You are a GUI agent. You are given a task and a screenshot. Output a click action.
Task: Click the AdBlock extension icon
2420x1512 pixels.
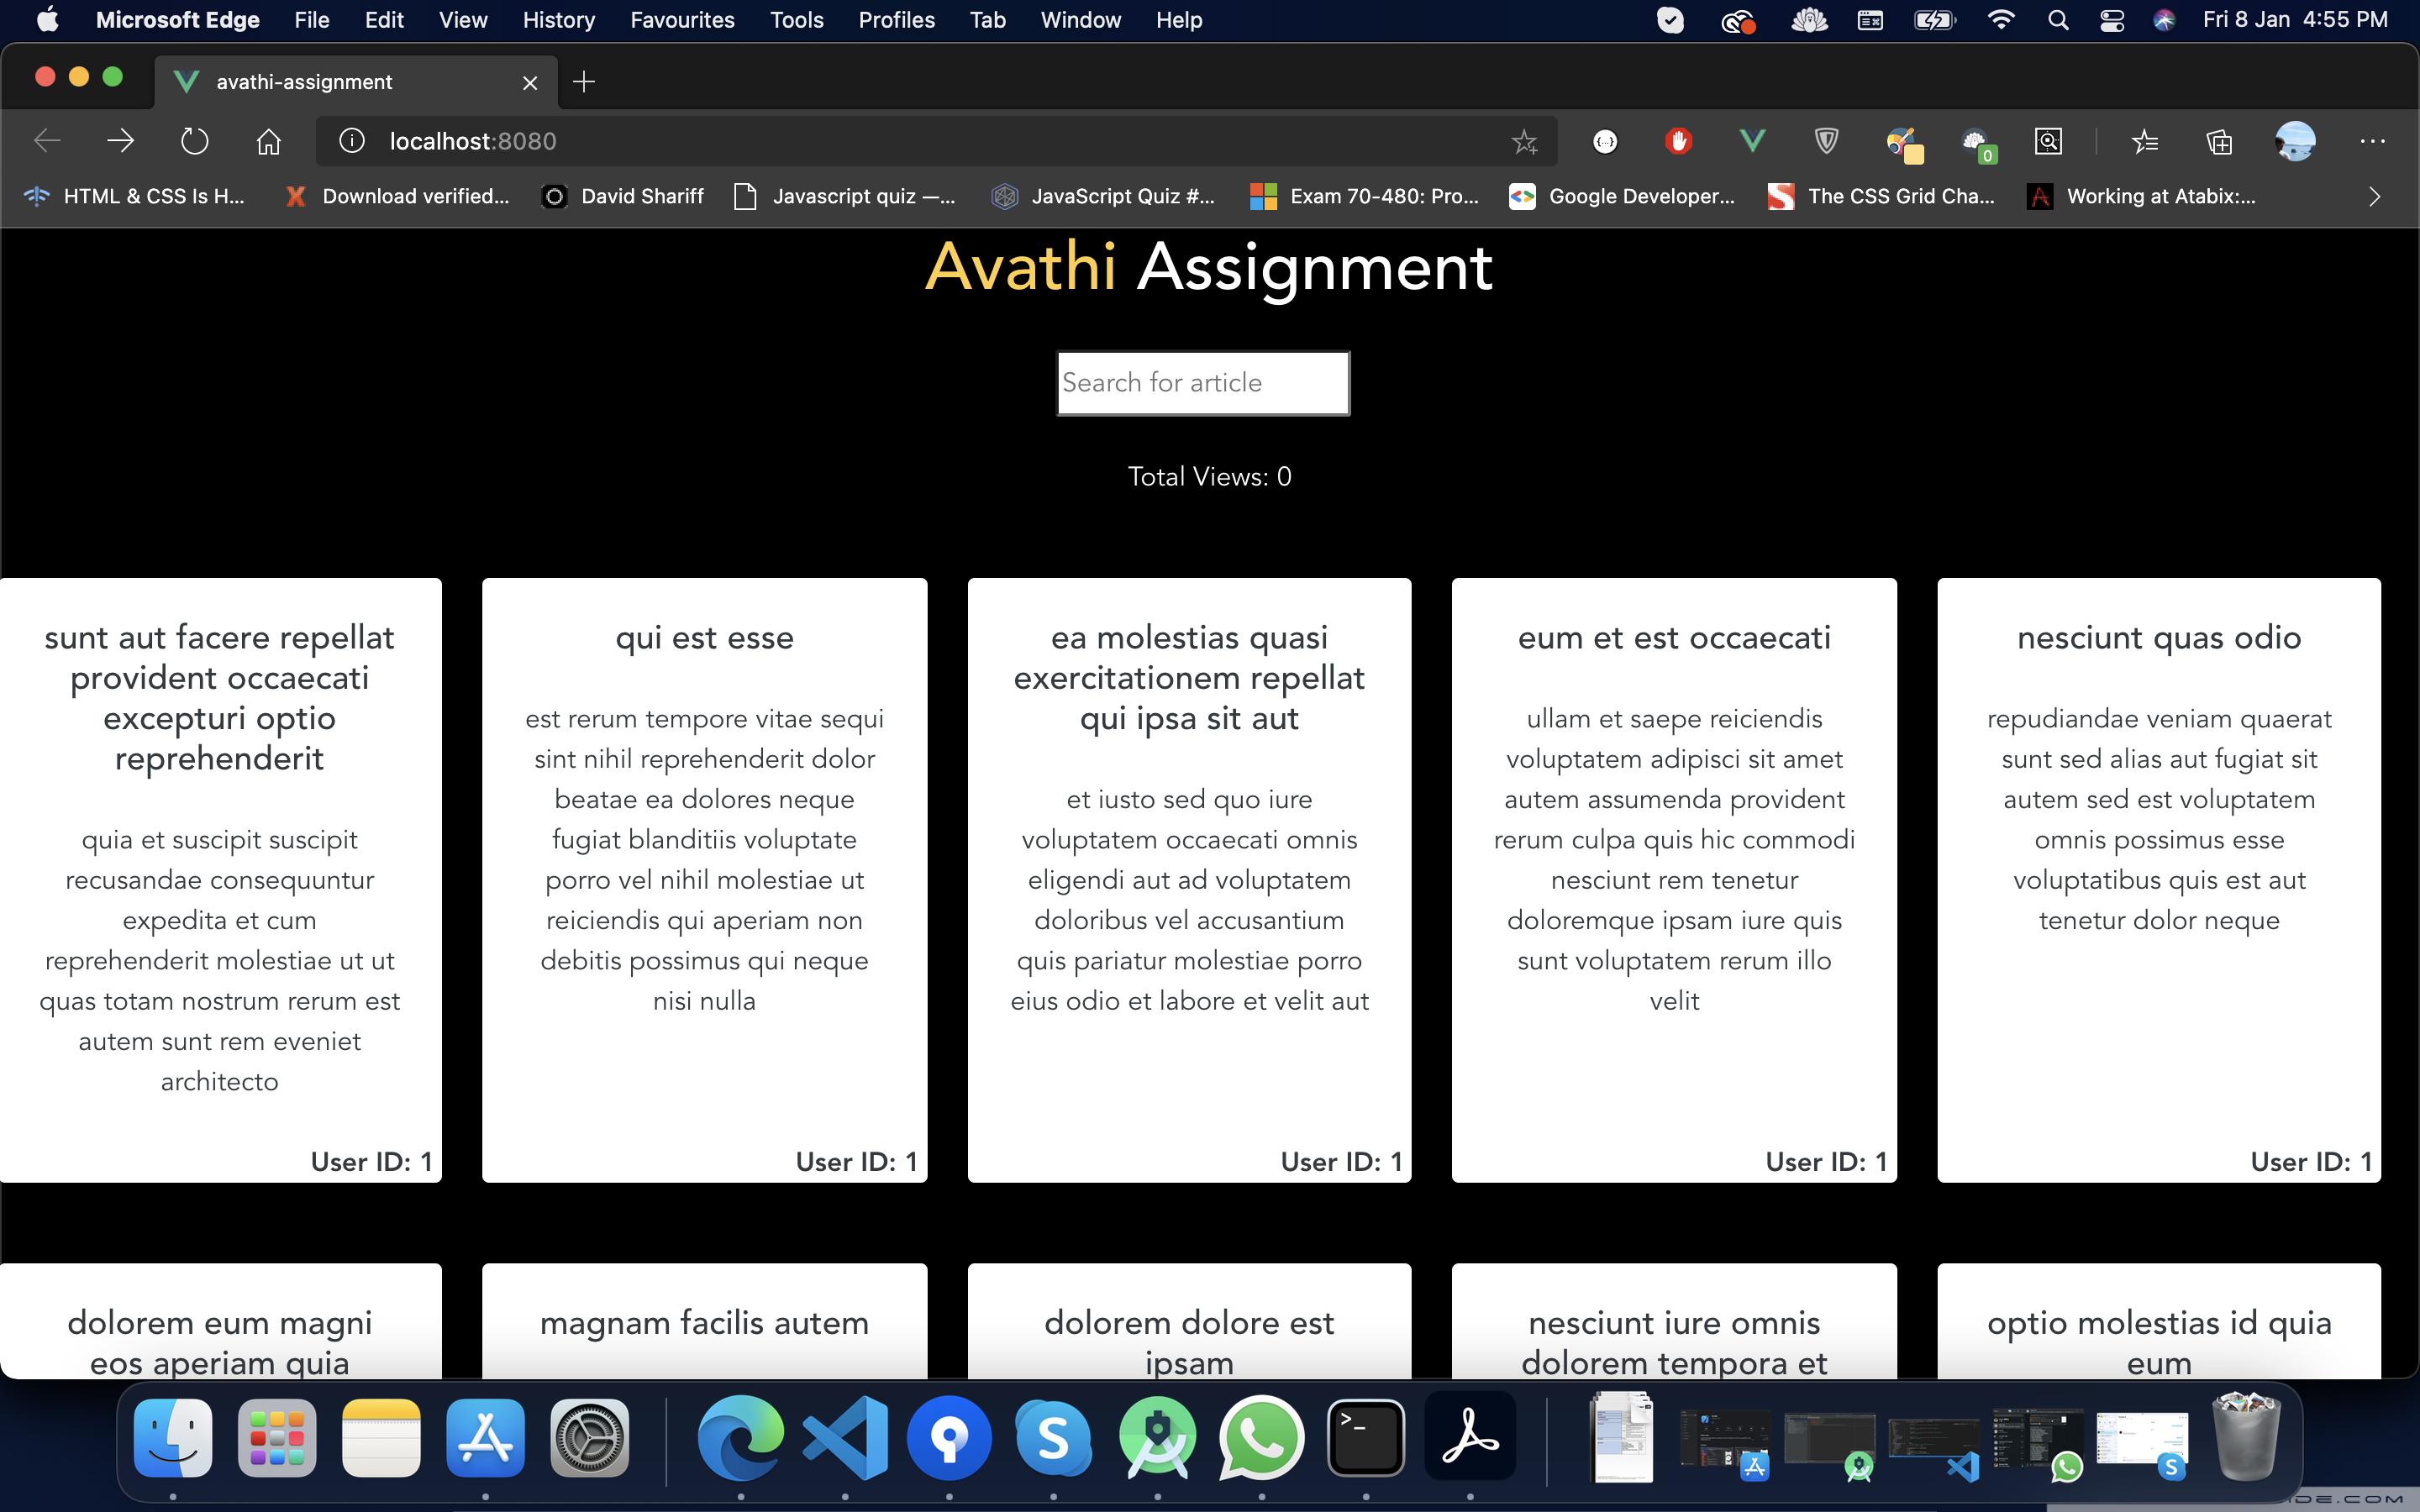(x=1679, y=141)
